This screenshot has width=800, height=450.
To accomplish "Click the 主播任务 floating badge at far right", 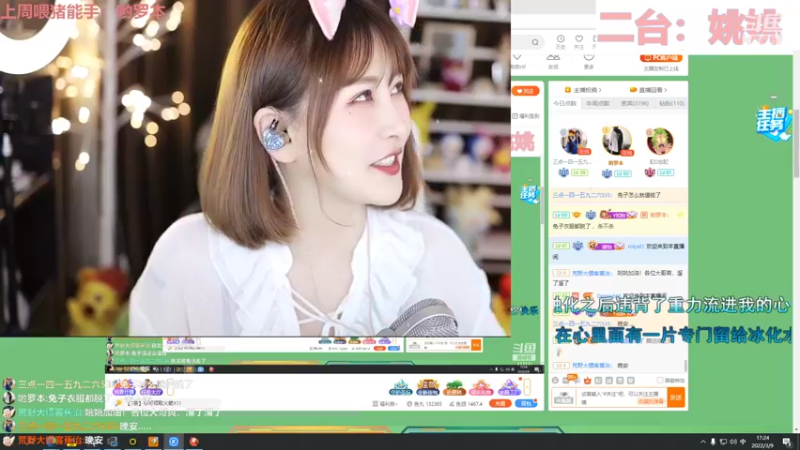I will [x=773, y=123].
